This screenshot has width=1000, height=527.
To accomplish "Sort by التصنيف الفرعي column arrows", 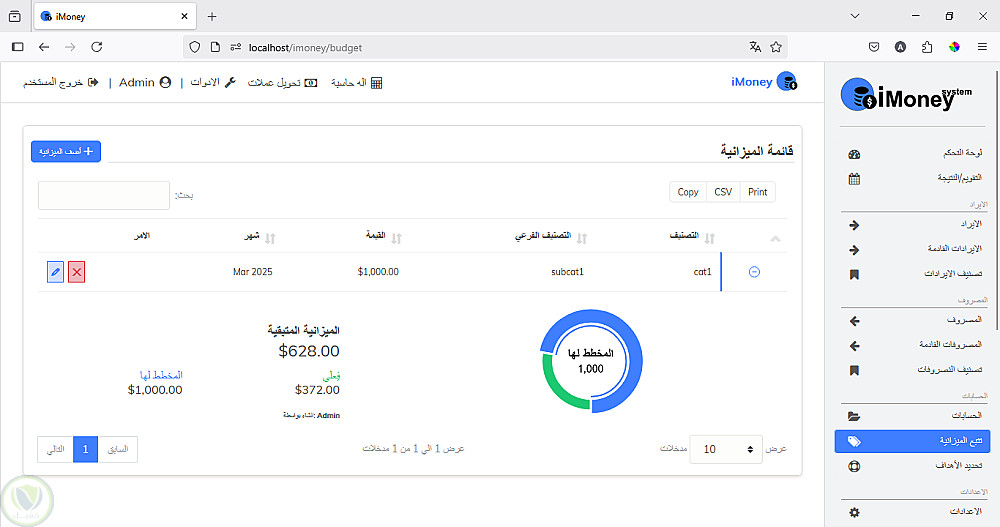I will (582, 238).
